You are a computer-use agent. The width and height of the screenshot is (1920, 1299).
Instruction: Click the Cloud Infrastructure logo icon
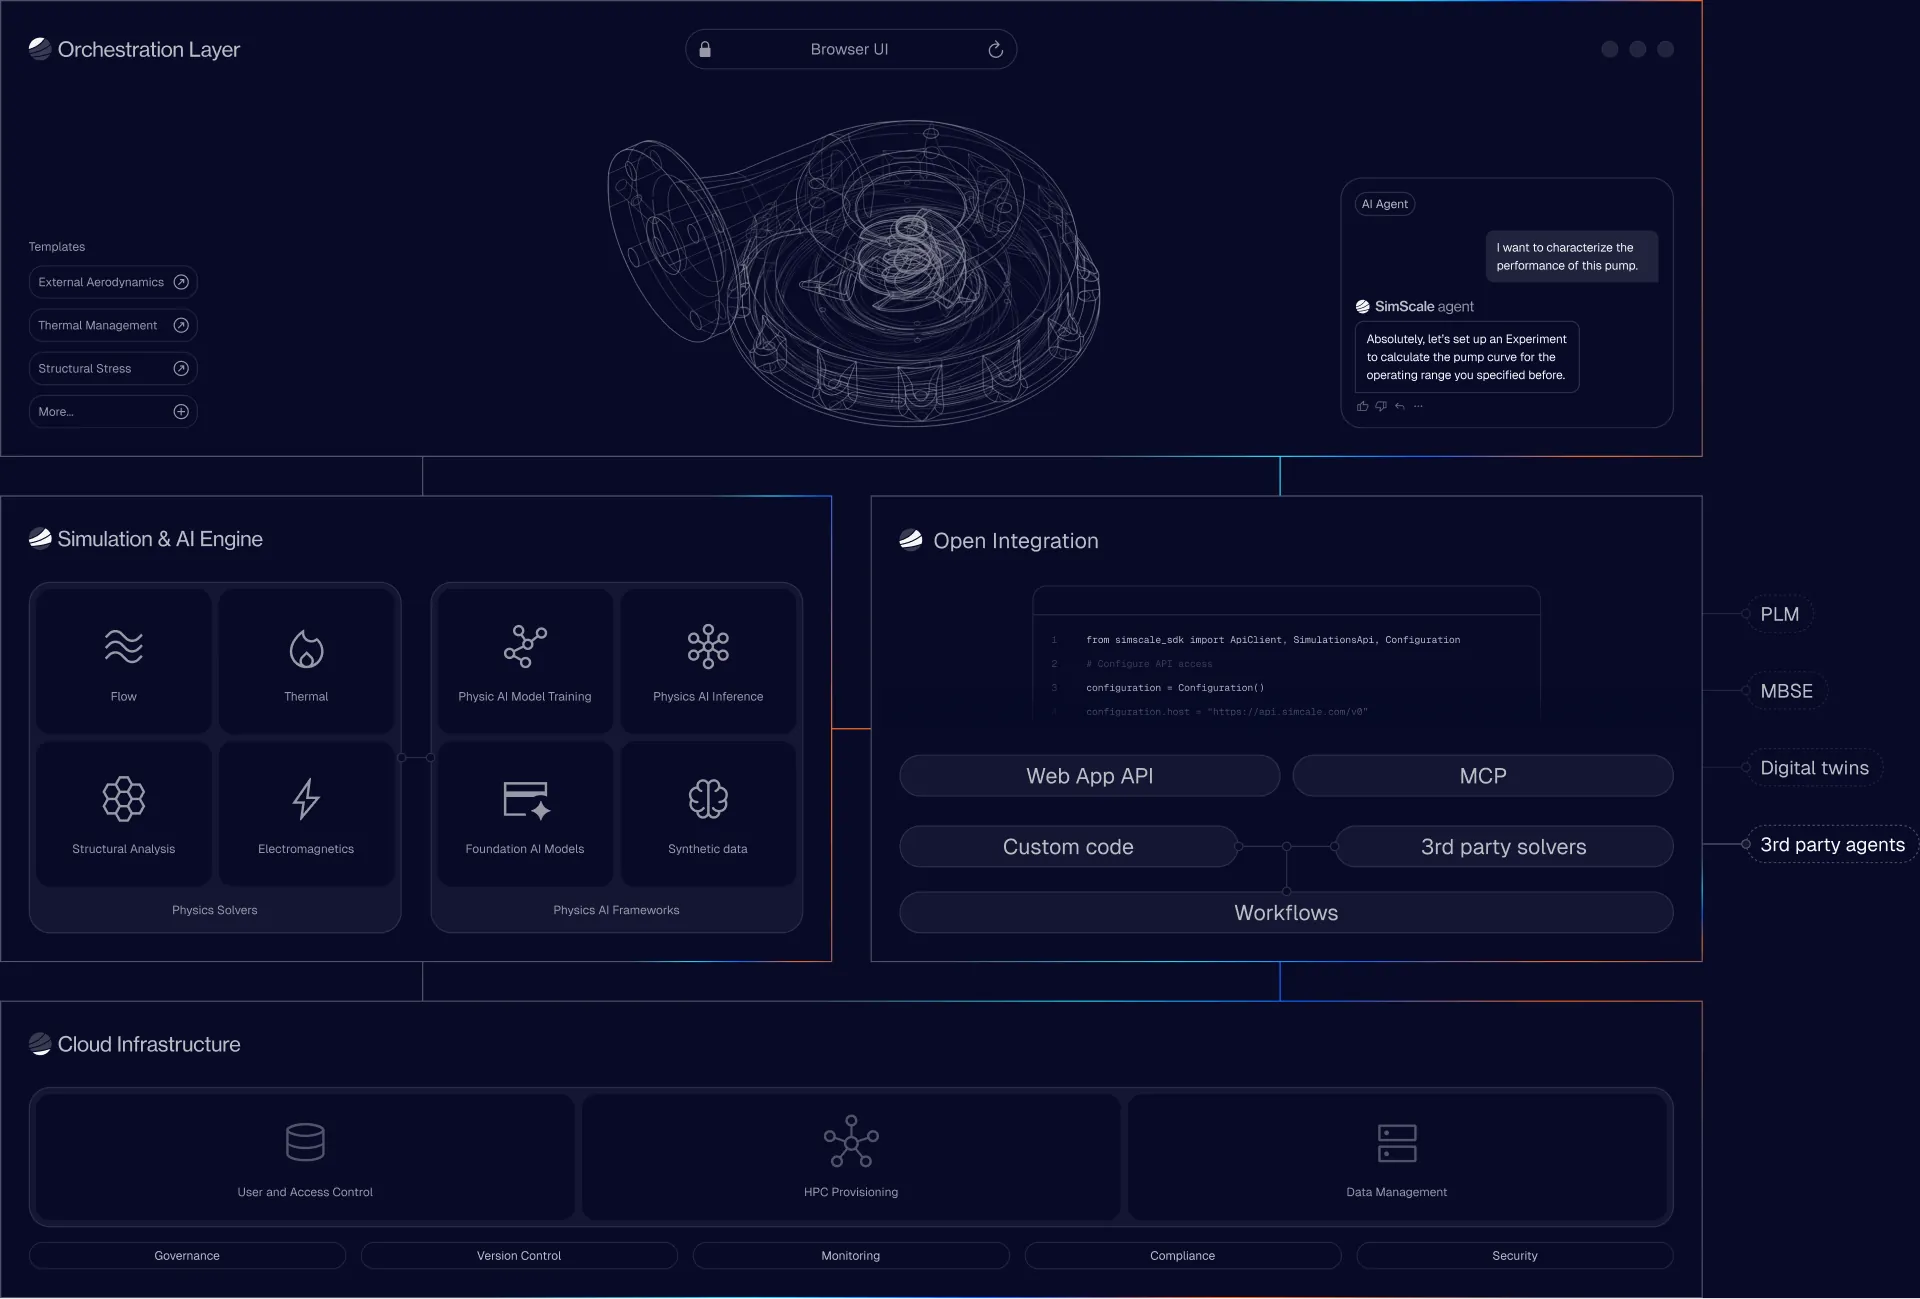(x=40, y=1044)
